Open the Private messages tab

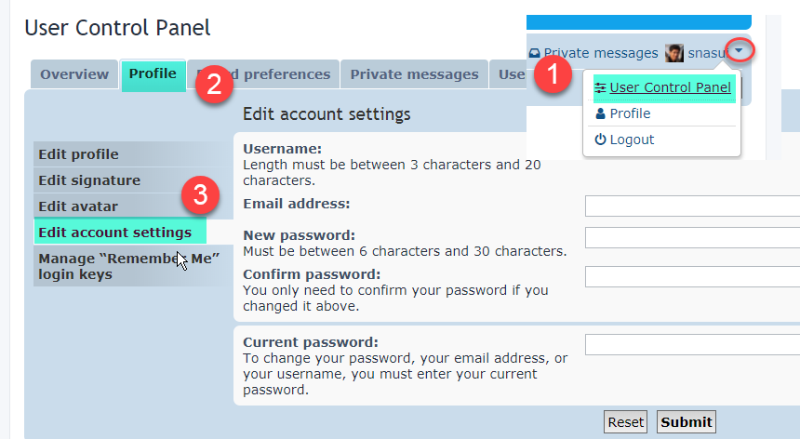[414, 75]
